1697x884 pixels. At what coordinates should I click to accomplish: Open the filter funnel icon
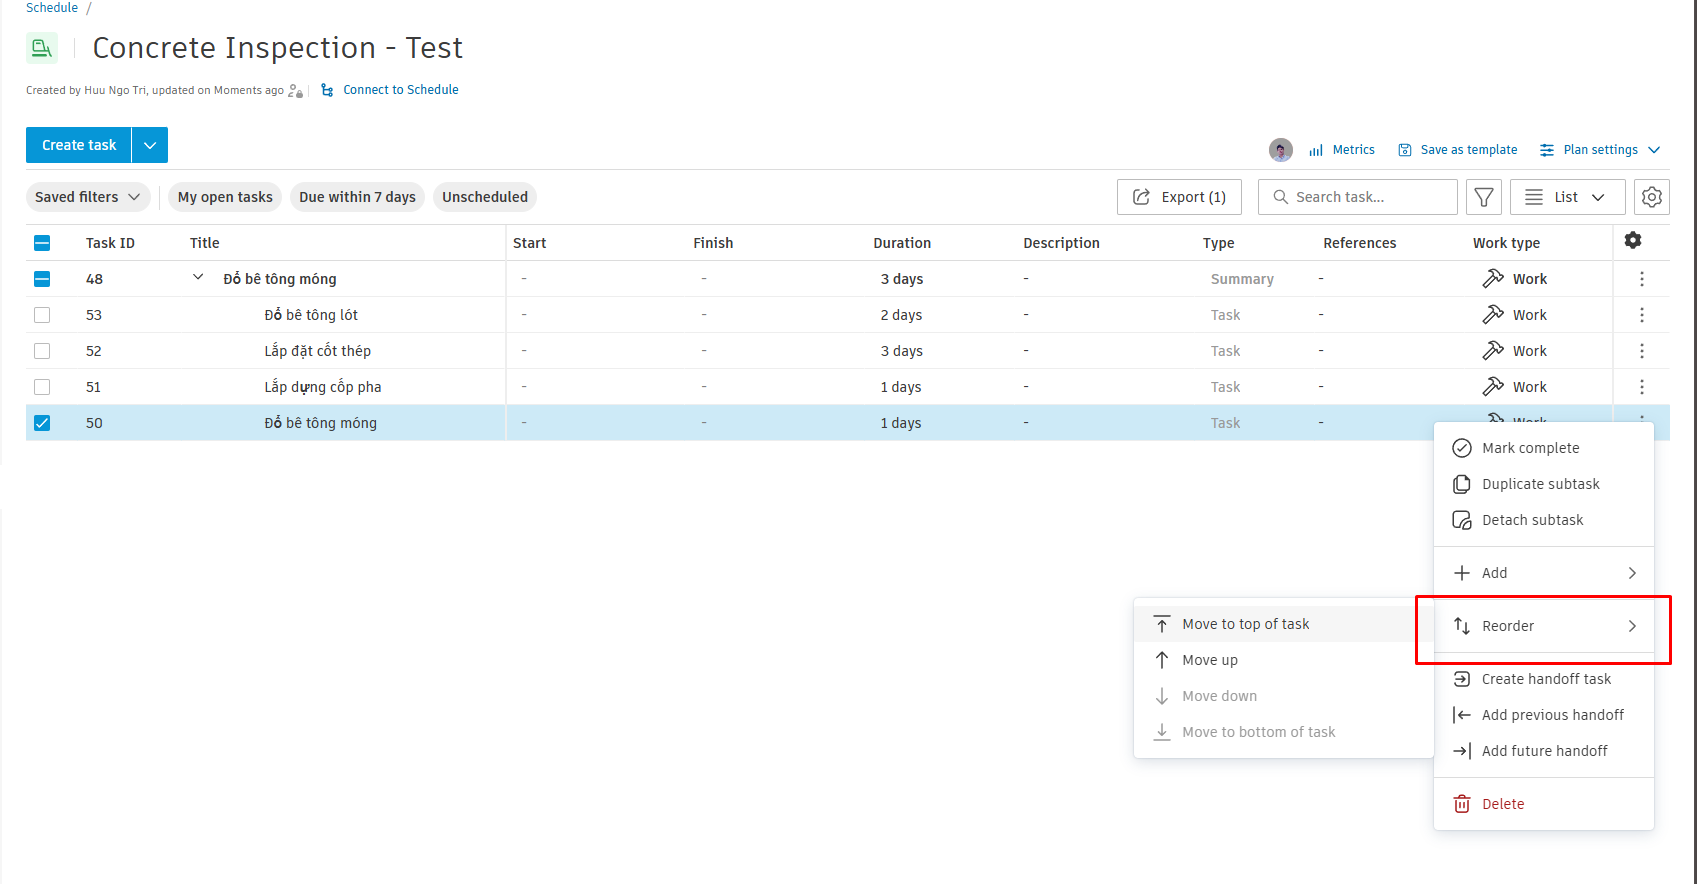1484,197
